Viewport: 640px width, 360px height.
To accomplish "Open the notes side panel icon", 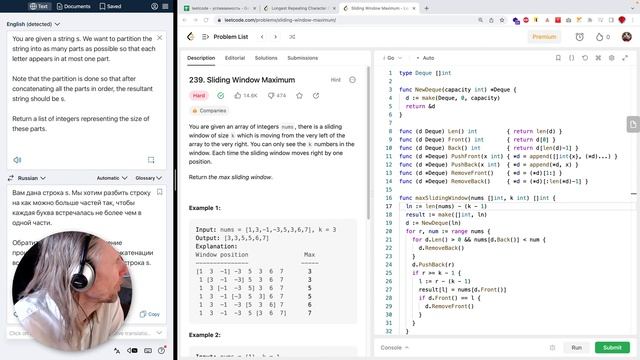I will coord(633,124).
